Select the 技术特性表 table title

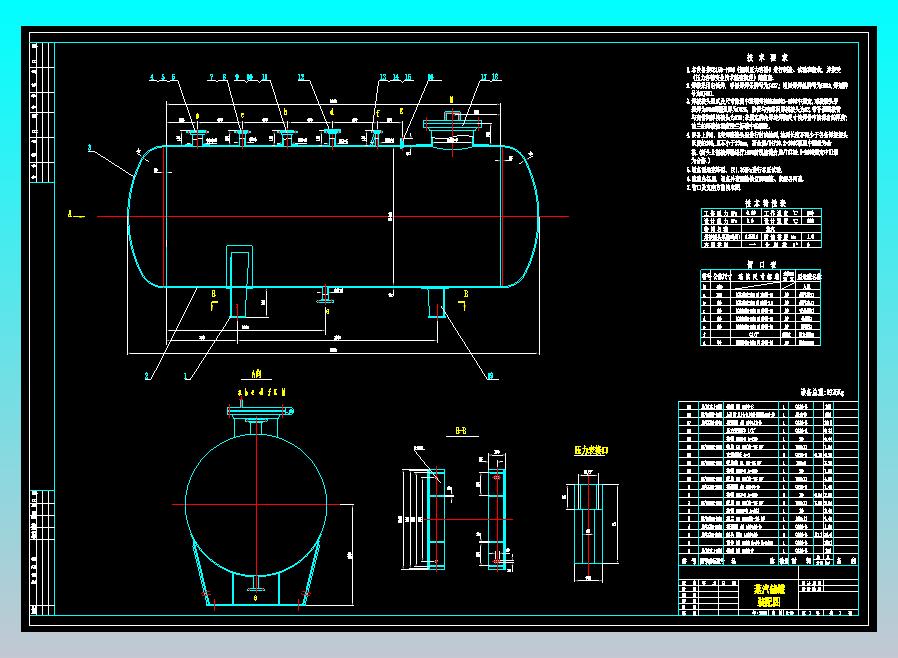tap(765, 203)
